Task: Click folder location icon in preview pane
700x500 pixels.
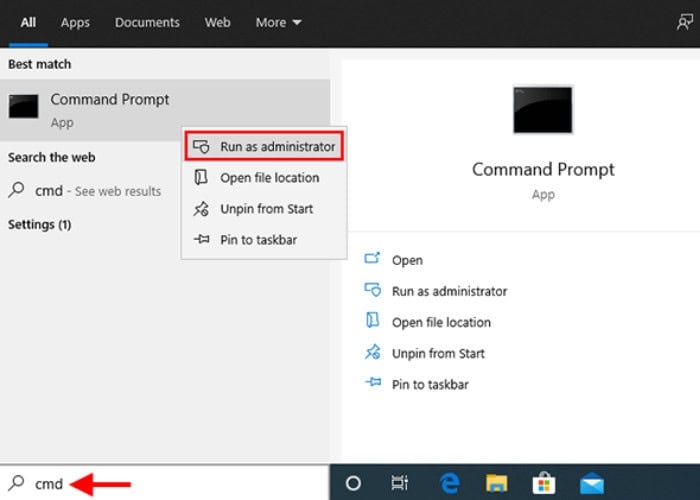Action: pyautogui.click(x=372, y=321)
